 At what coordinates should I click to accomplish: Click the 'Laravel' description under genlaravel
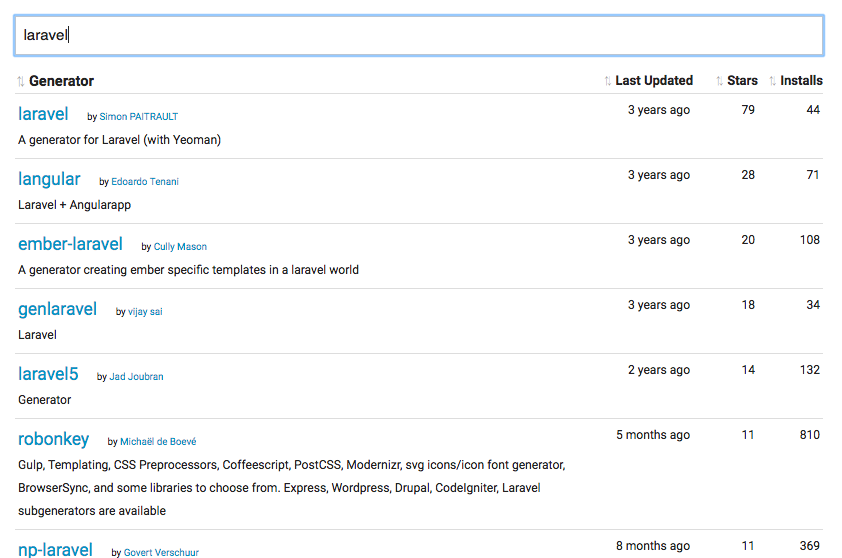point(37,335)
